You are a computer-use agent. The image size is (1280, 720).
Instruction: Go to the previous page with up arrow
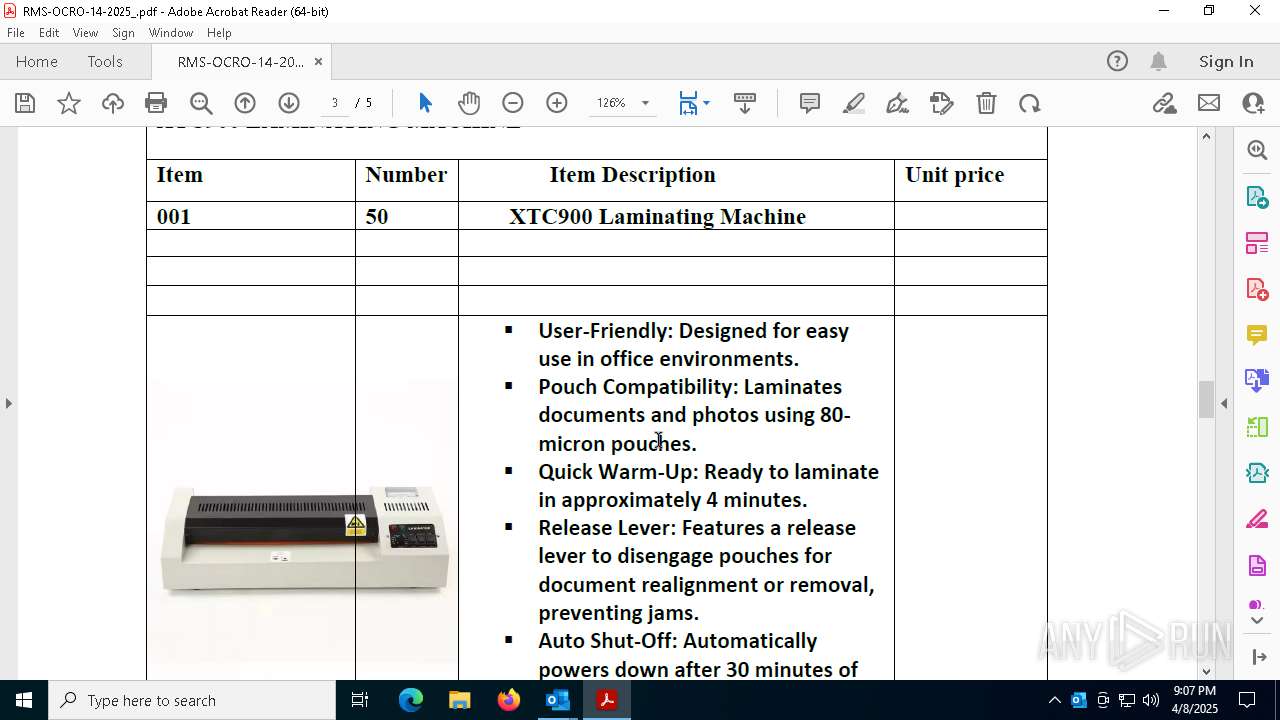coord(245,103)
